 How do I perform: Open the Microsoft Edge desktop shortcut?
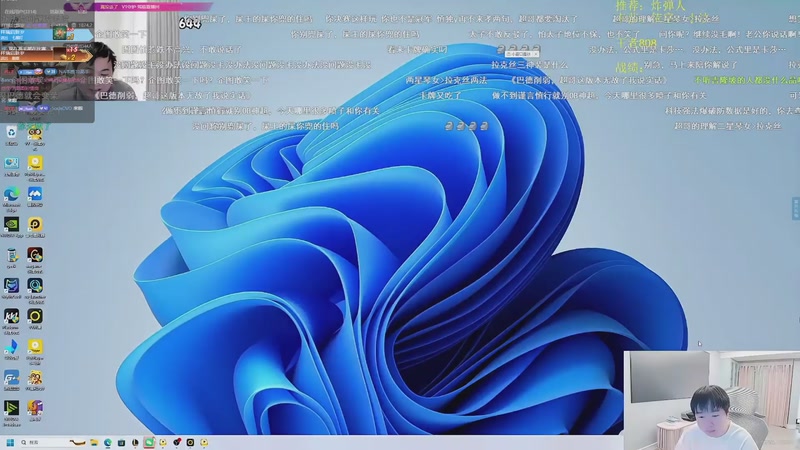[11, 194]
